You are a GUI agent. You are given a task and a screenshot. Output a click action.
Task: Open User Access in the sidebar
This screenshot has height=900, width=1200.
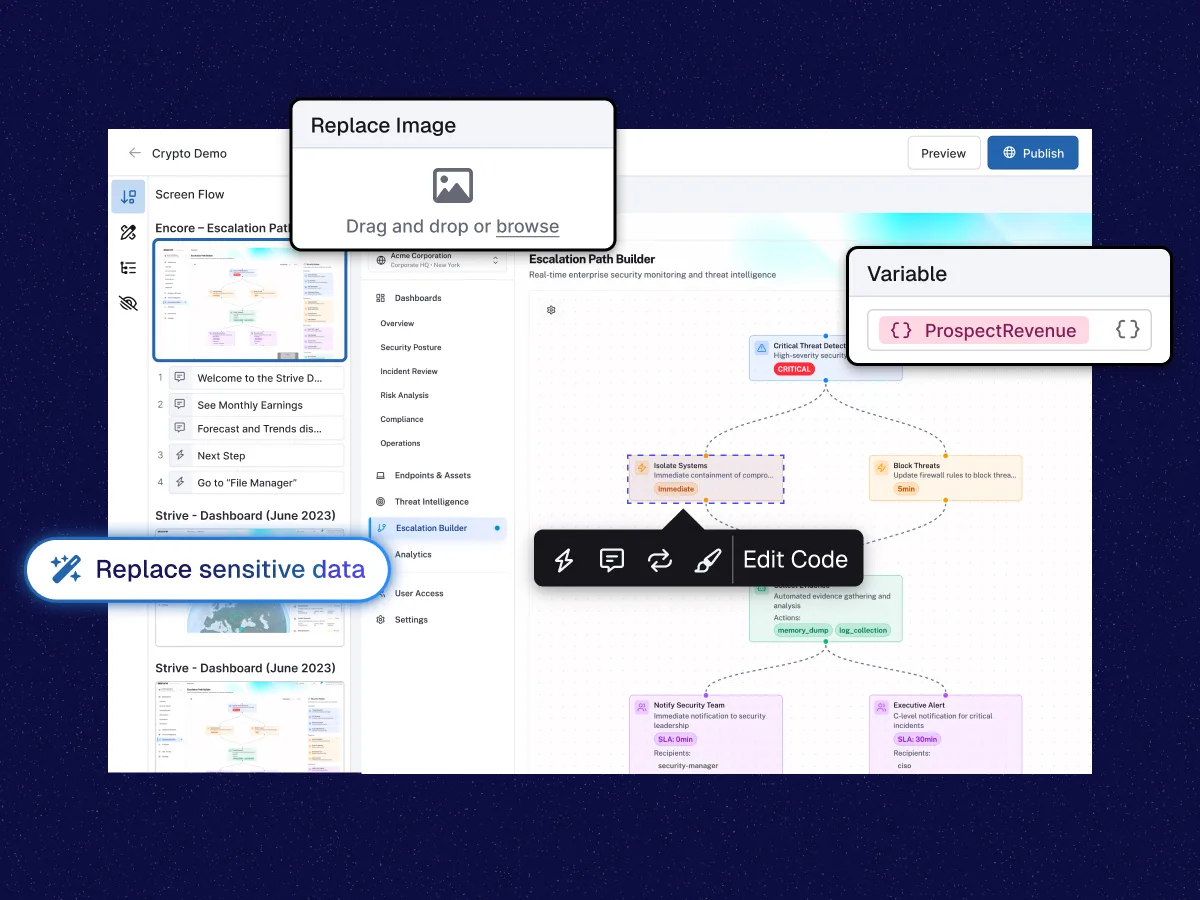419,594
